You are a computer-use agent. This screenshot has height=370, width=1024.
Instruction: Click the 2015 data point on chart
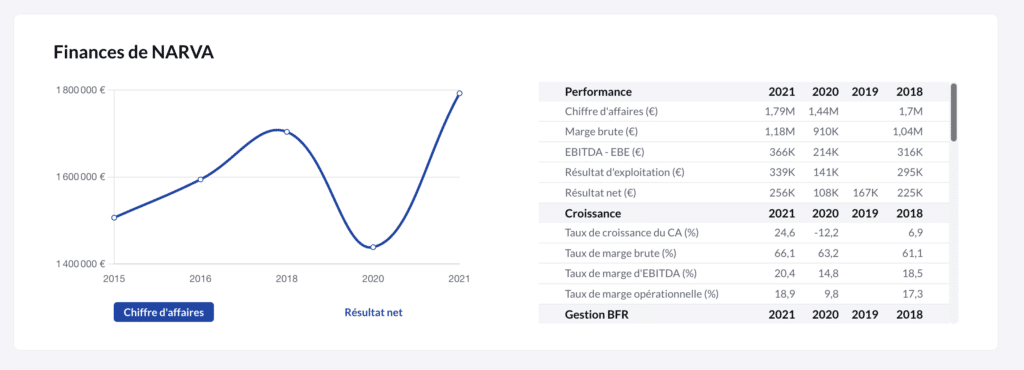pos(114,217)
